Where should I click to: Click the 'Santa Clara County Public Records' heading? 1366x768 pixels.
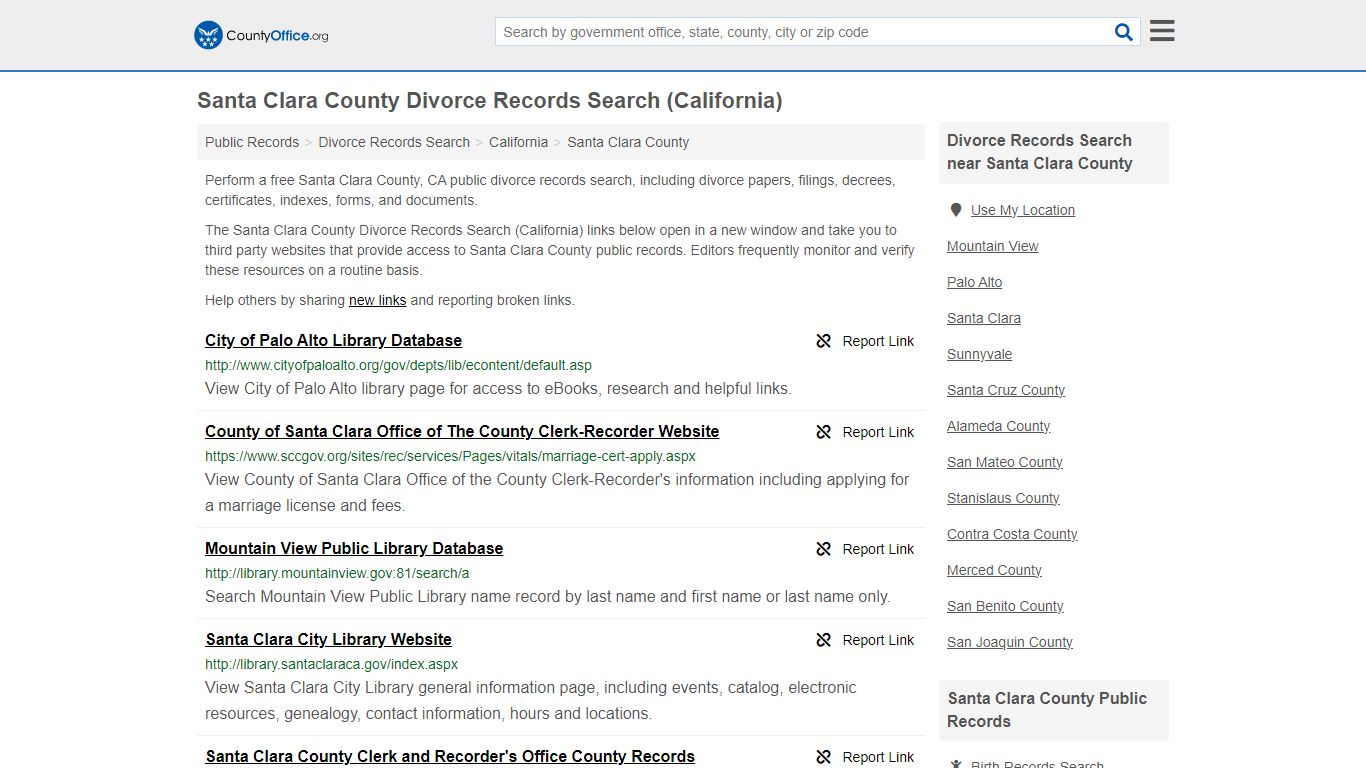coord(1047,710)
